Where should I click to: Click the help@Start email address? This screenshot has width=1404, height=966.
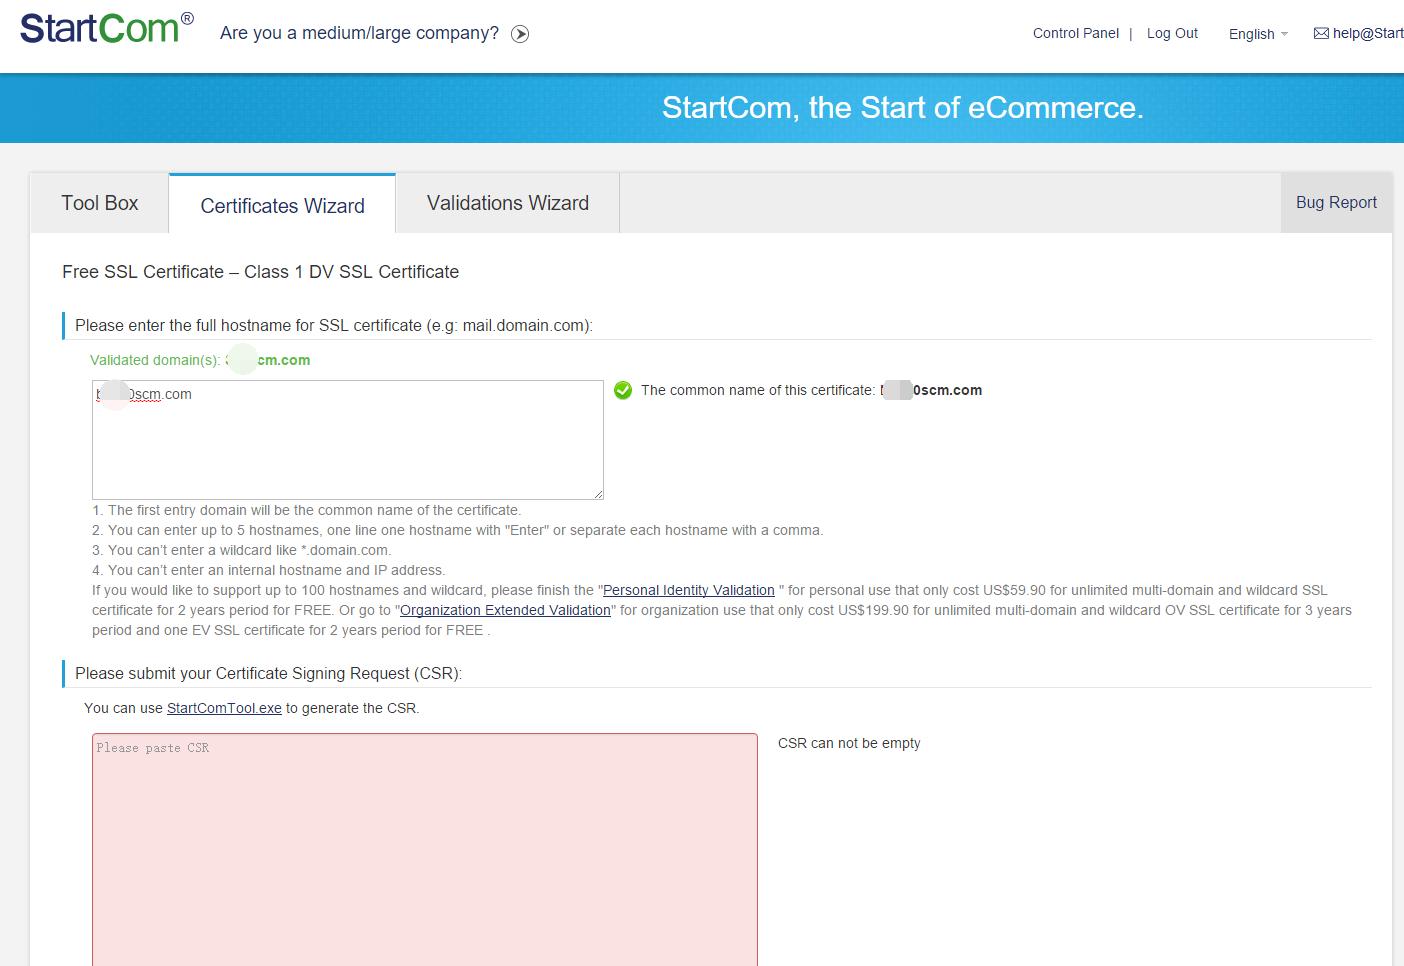(x=1368, y=33)
